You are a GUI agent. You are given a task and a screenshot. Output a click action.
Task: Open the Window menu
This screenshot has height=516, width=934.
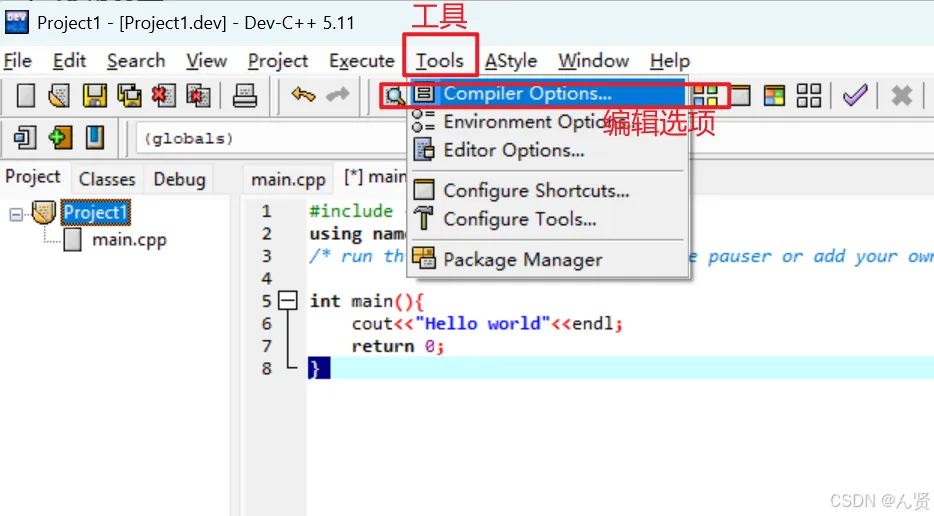click(593, 61)
